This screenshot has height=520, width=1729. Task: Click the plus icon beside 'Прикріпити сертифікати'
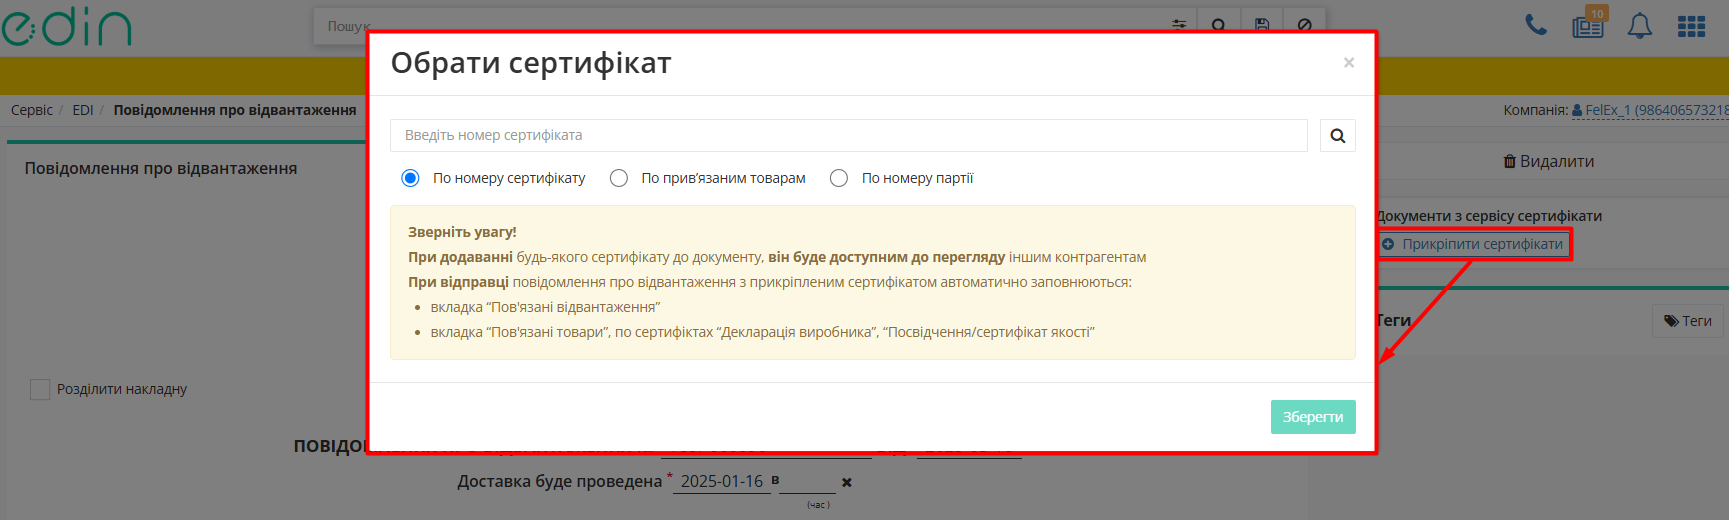1388,244
